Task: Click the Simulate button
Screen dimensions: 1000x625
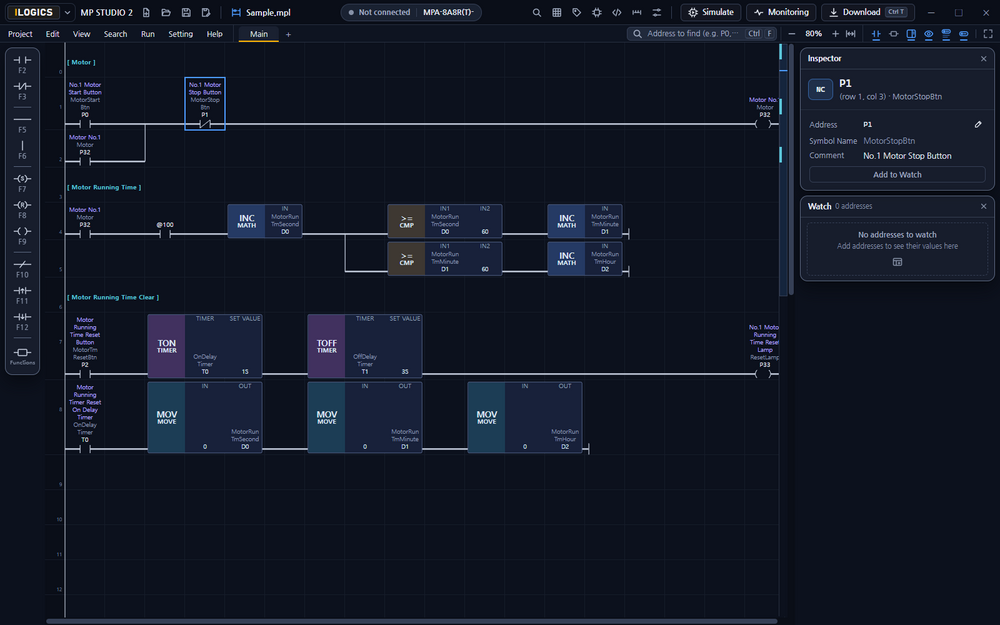Action: 710,12
